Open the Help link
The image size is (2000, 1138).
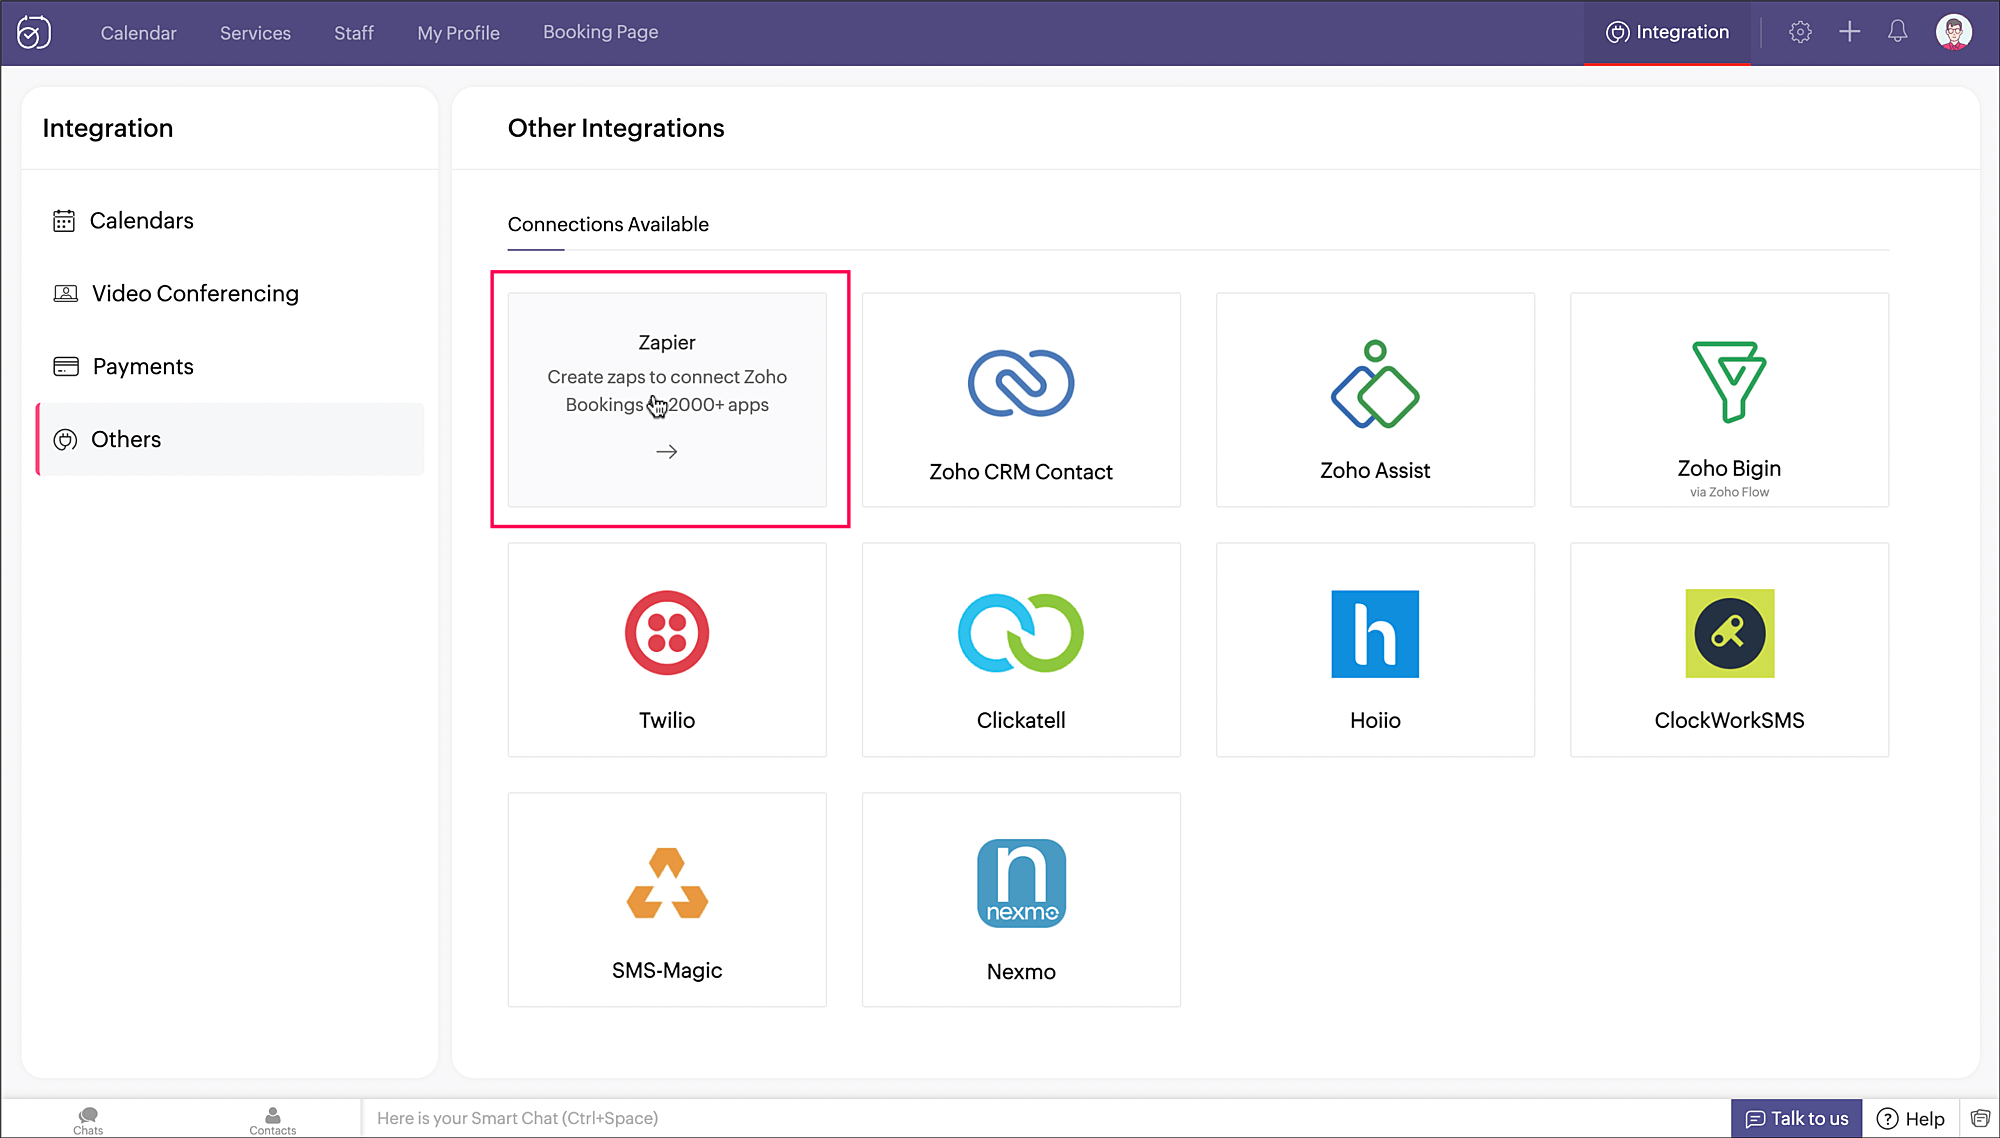[x=1911, y=1118]
